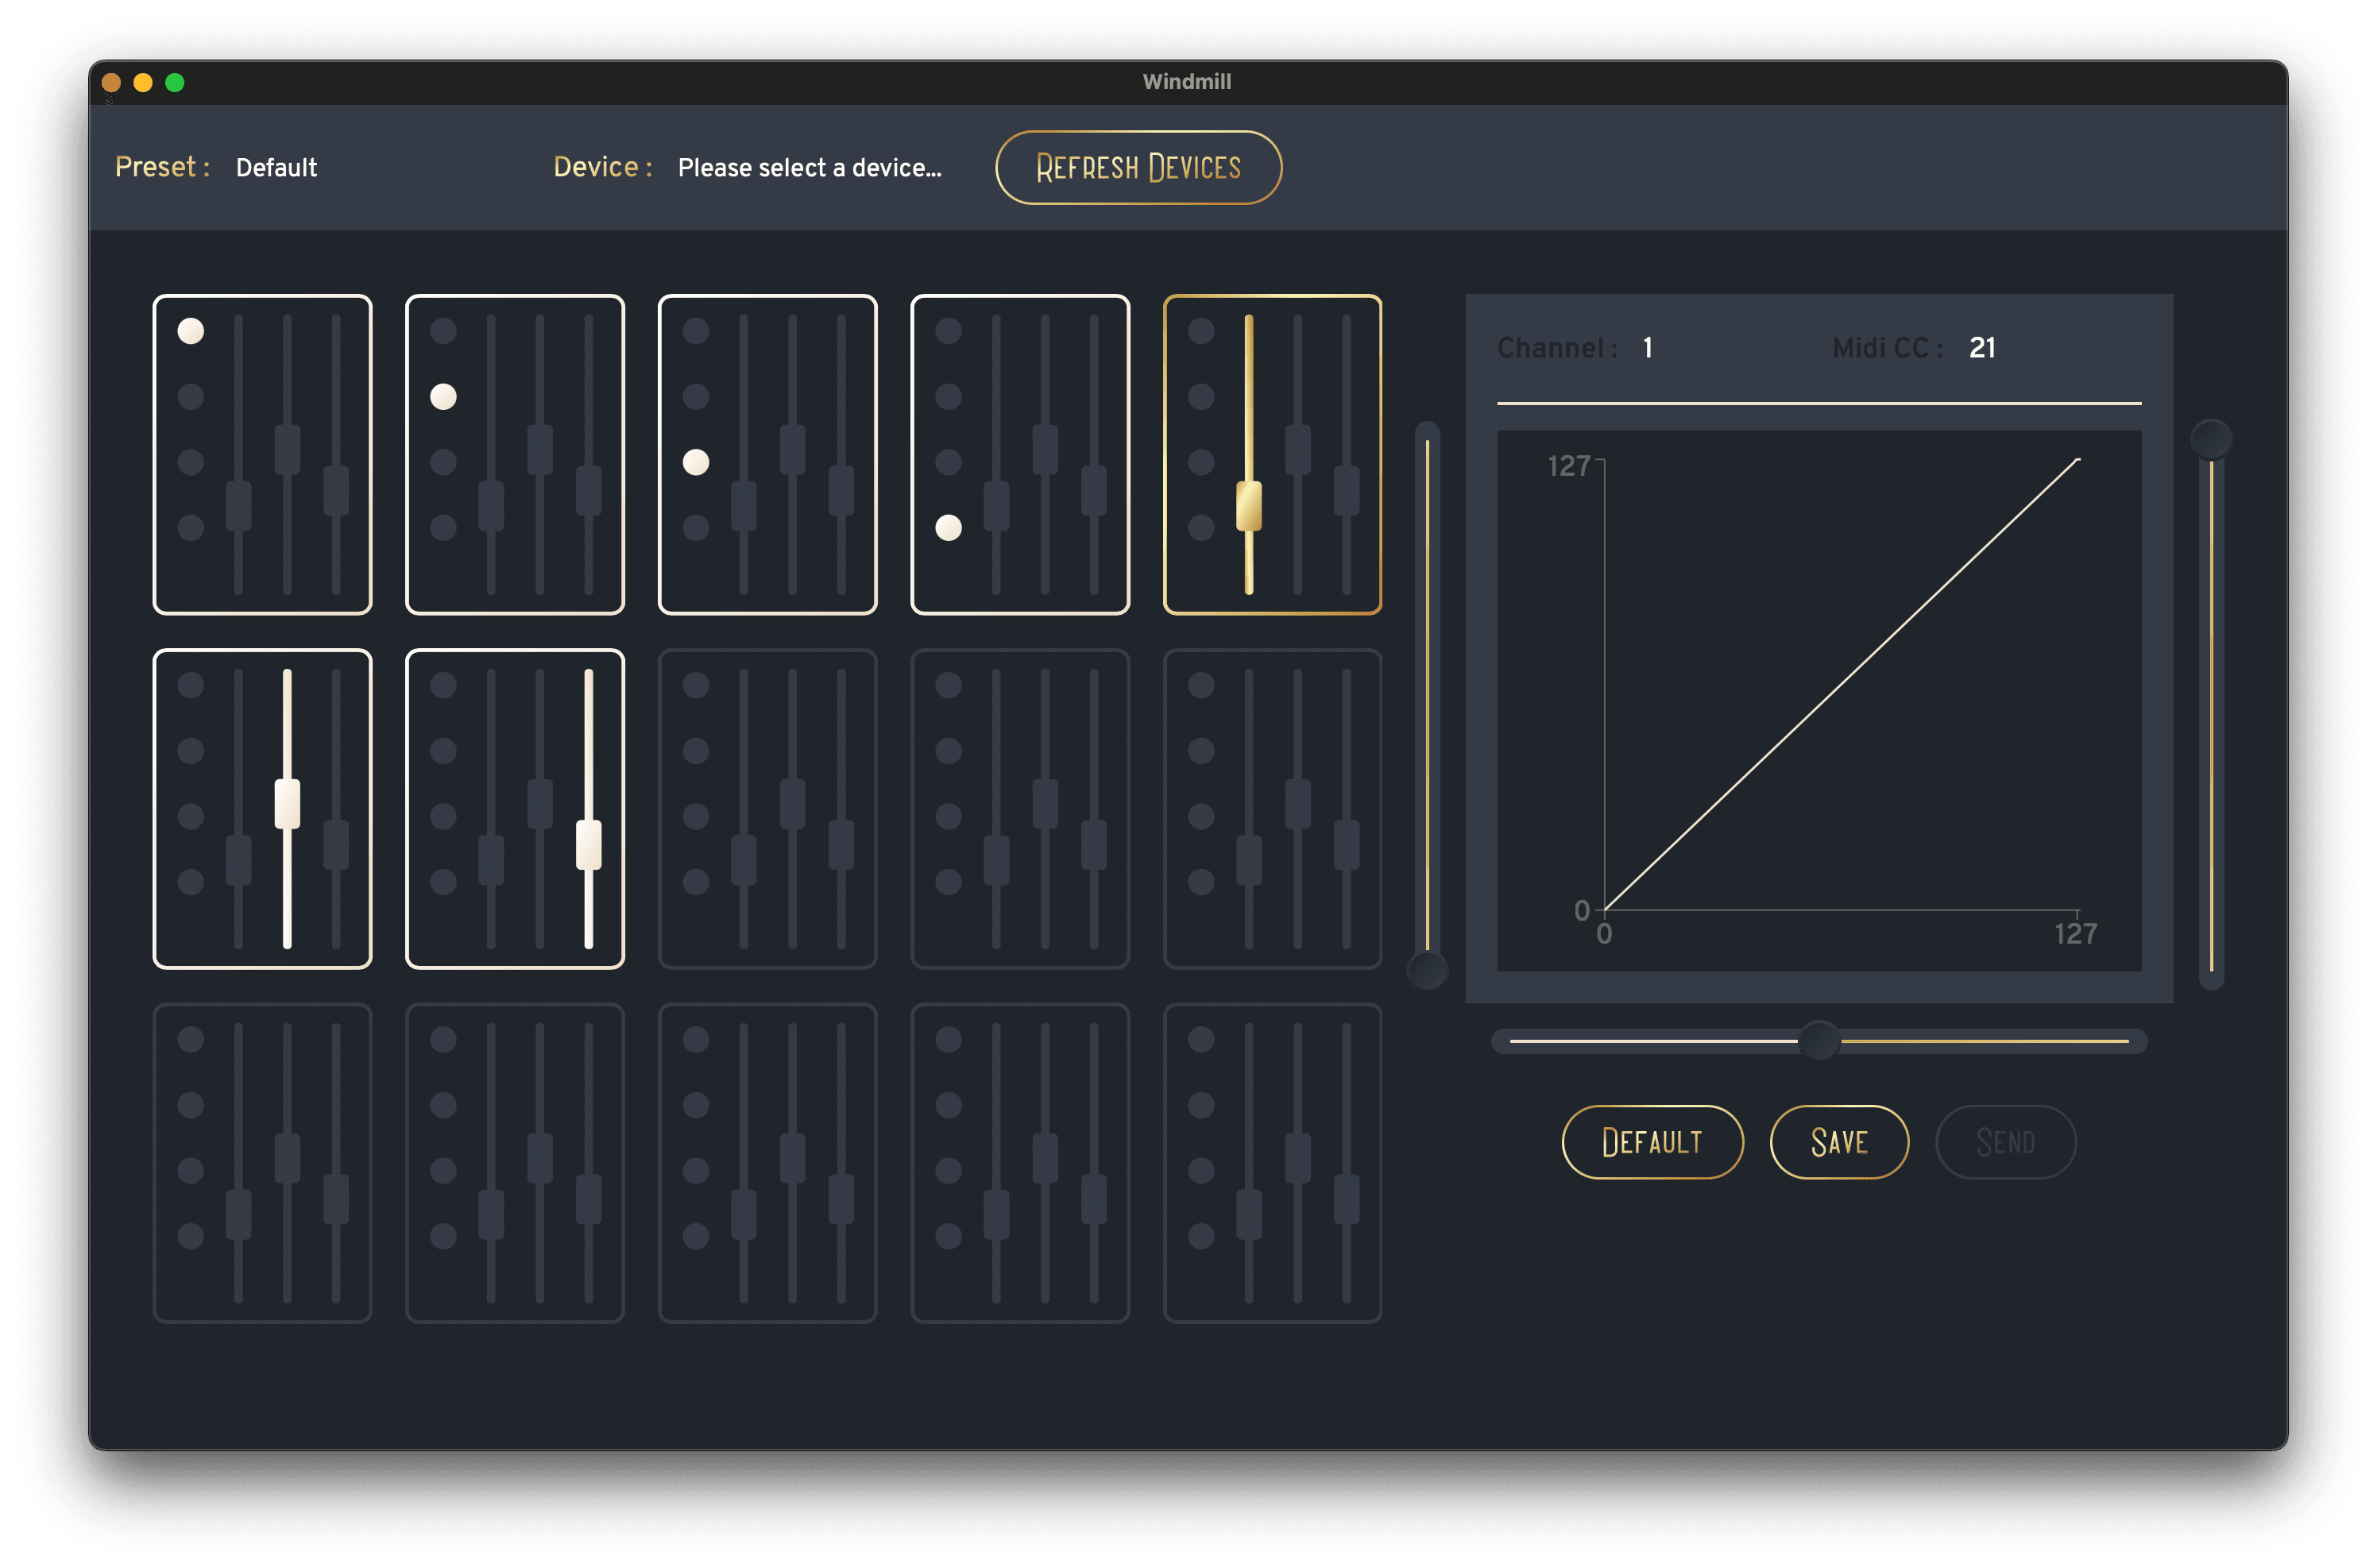Click the Save button
The height and width of the screenshot is (1568, 2377).
point(1839,1142)
